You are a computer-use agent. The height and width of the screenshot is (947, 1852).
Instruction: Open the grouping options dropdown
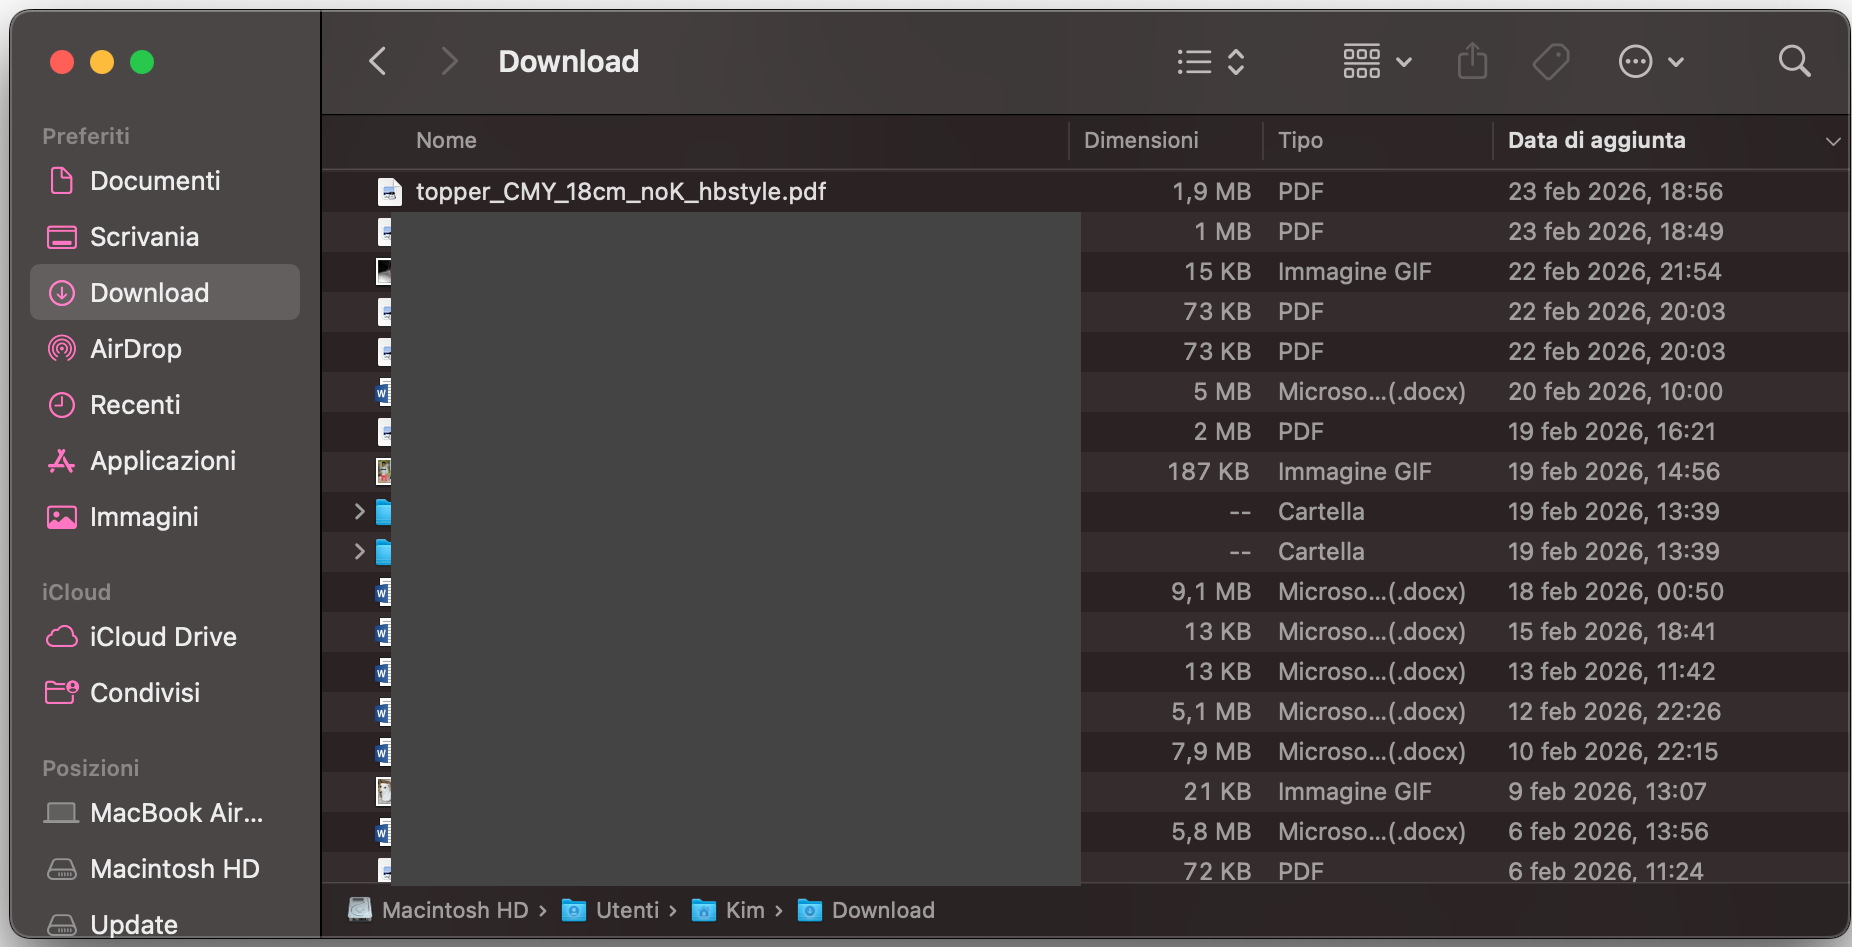point(1377,61)
